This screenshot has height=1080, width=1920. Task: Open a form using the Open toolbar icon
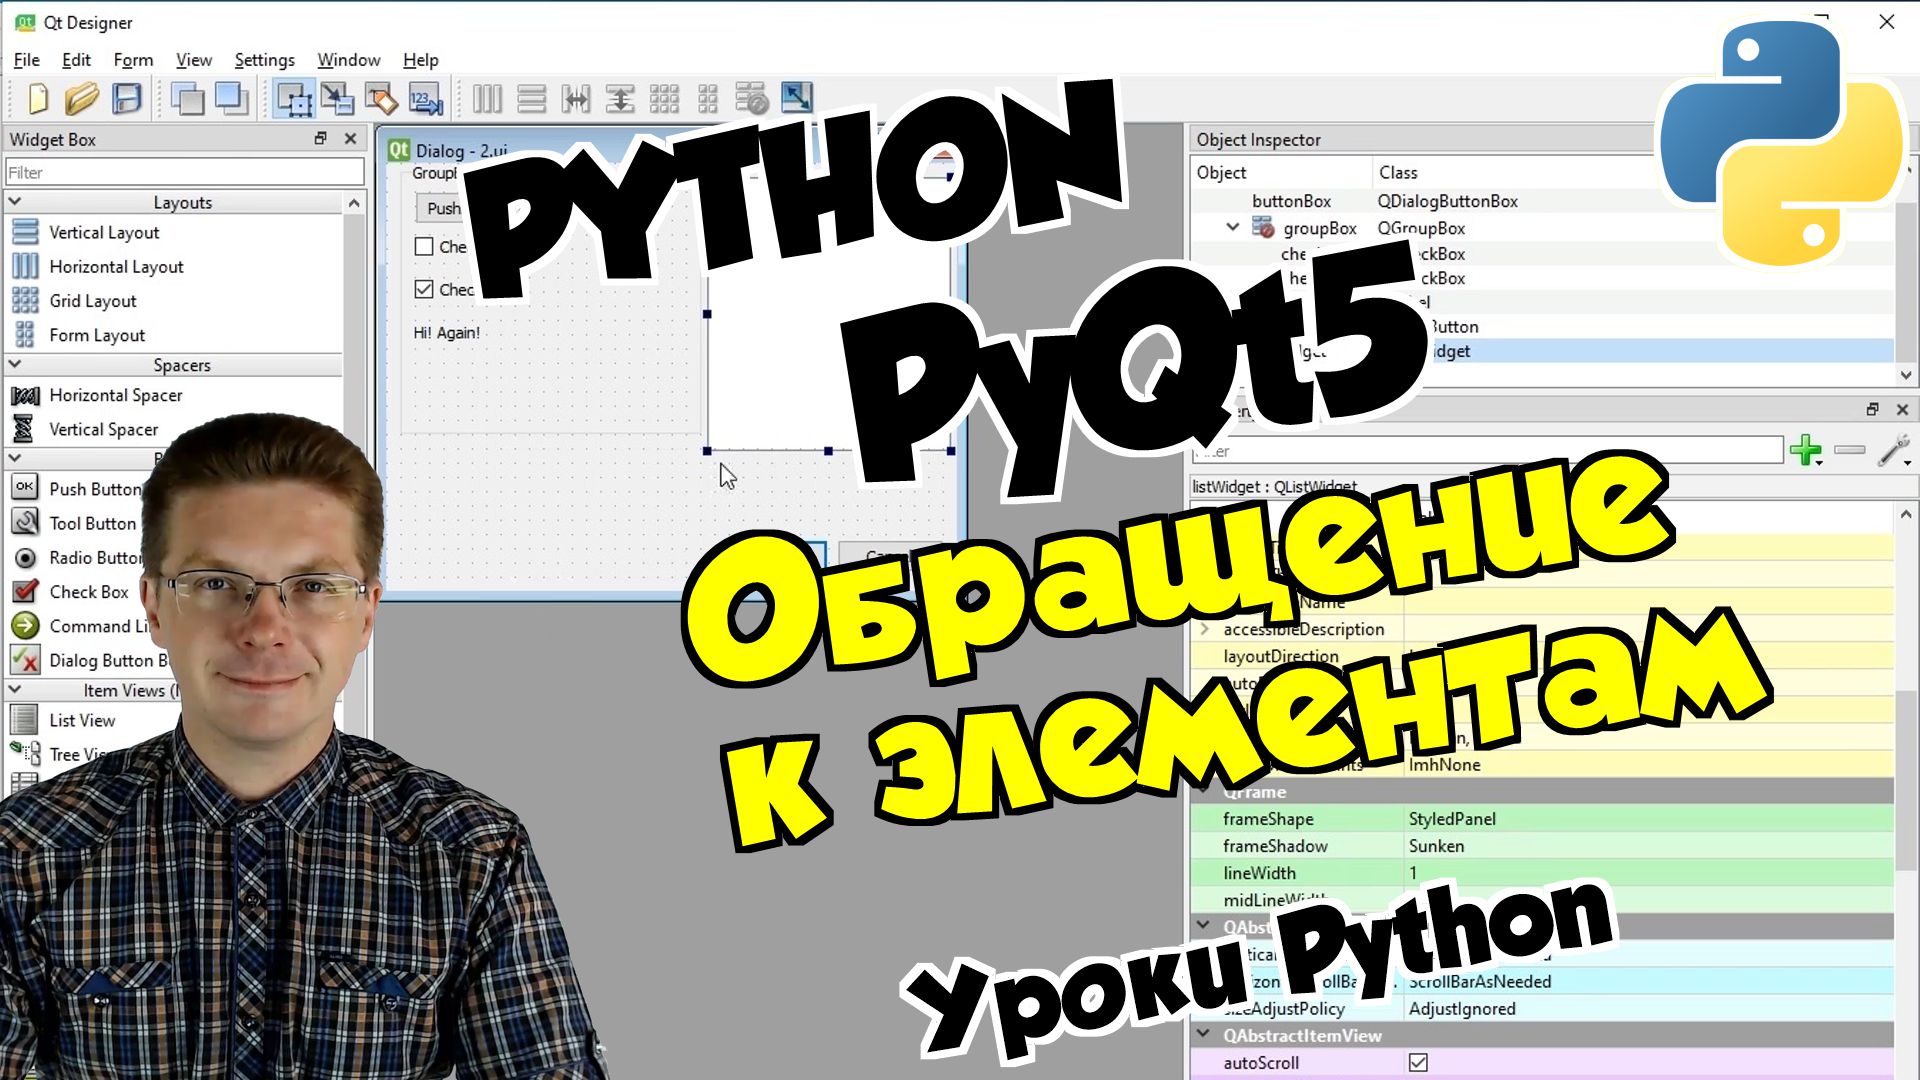coord(81,99)
